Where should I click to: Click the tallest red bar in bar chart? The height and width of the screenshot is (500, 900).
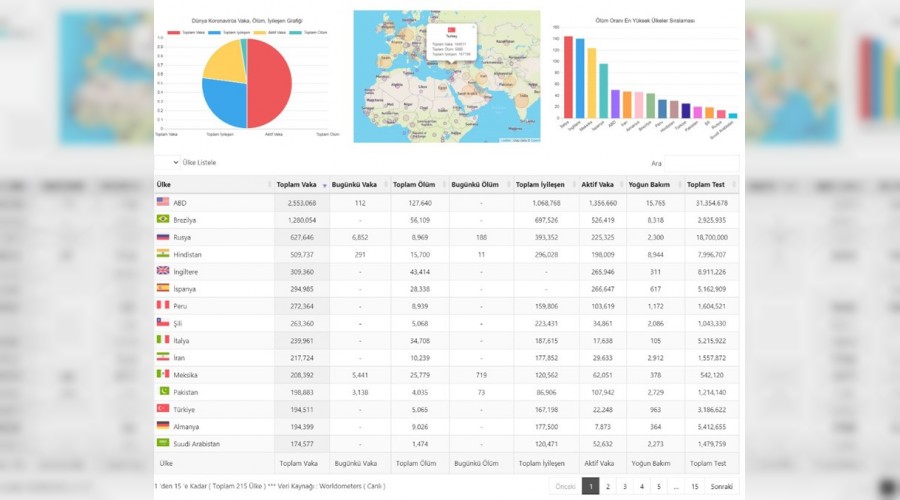(568, 77)
